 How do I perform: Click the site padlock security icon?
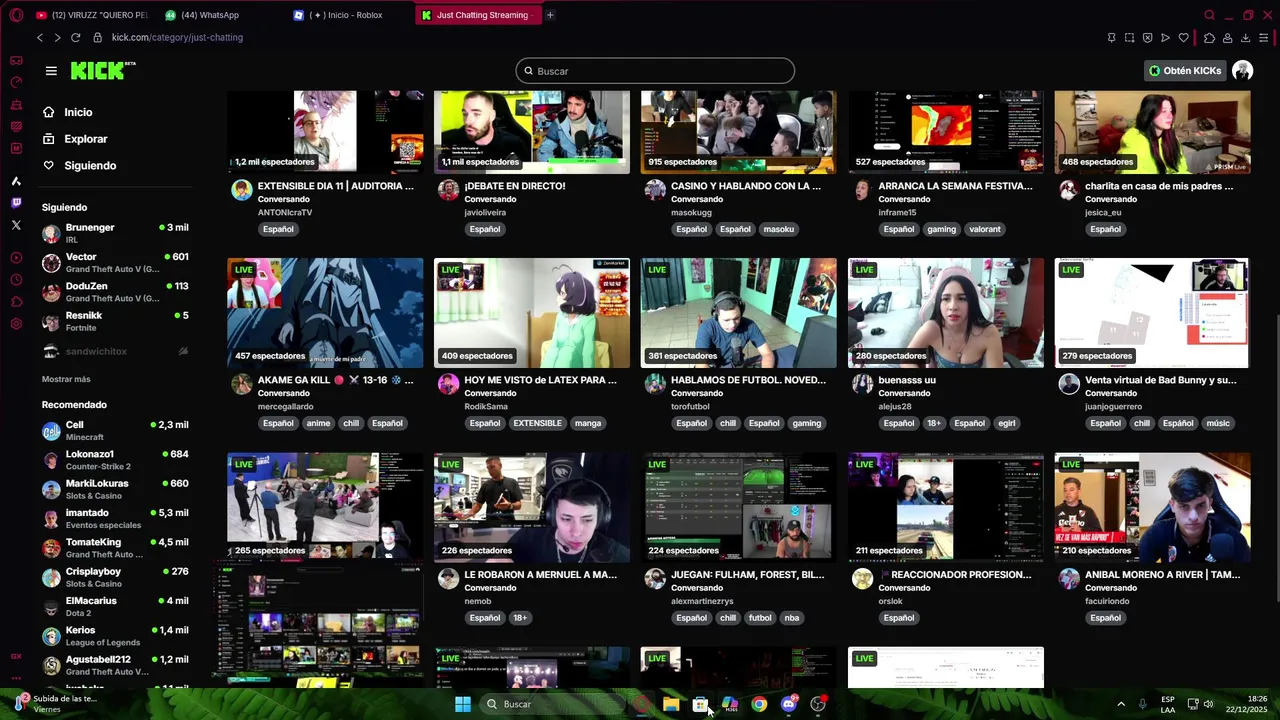(x=97, y=37)
